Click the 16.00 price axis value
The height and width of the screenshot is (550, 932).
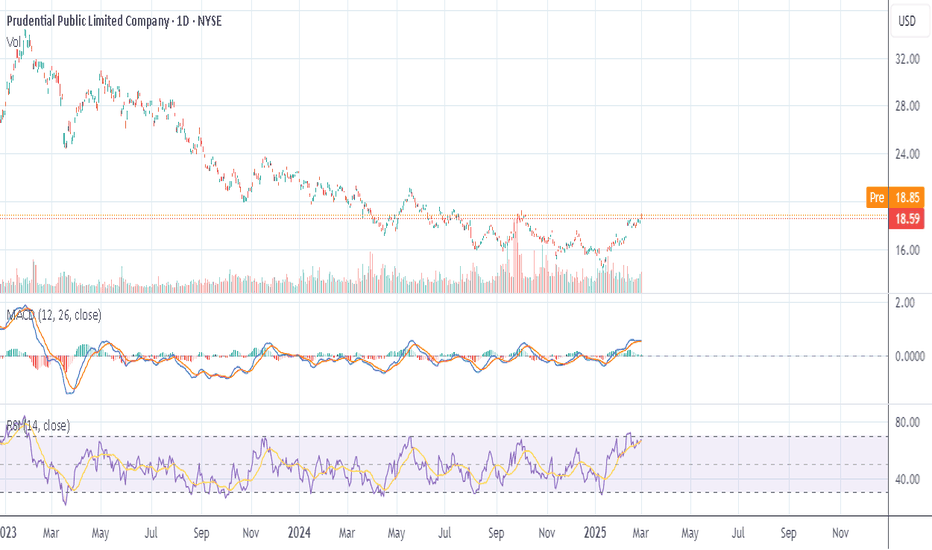pos(907,250)
